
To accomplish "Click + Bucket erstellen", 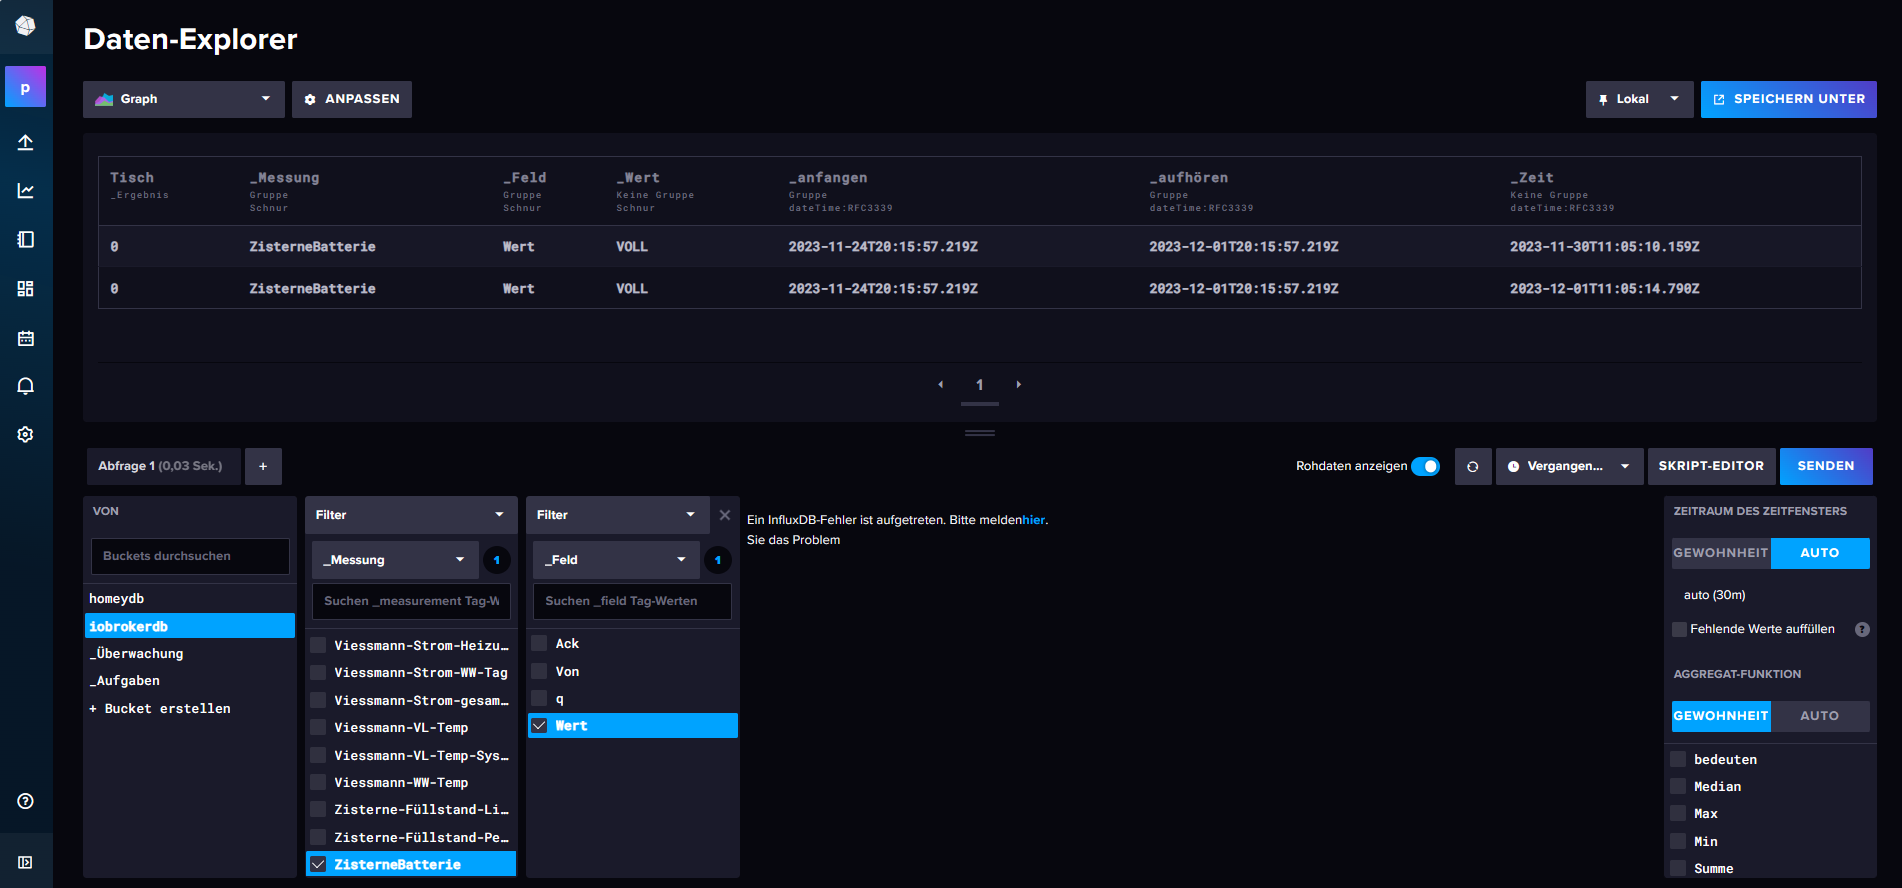I will 160,708.
